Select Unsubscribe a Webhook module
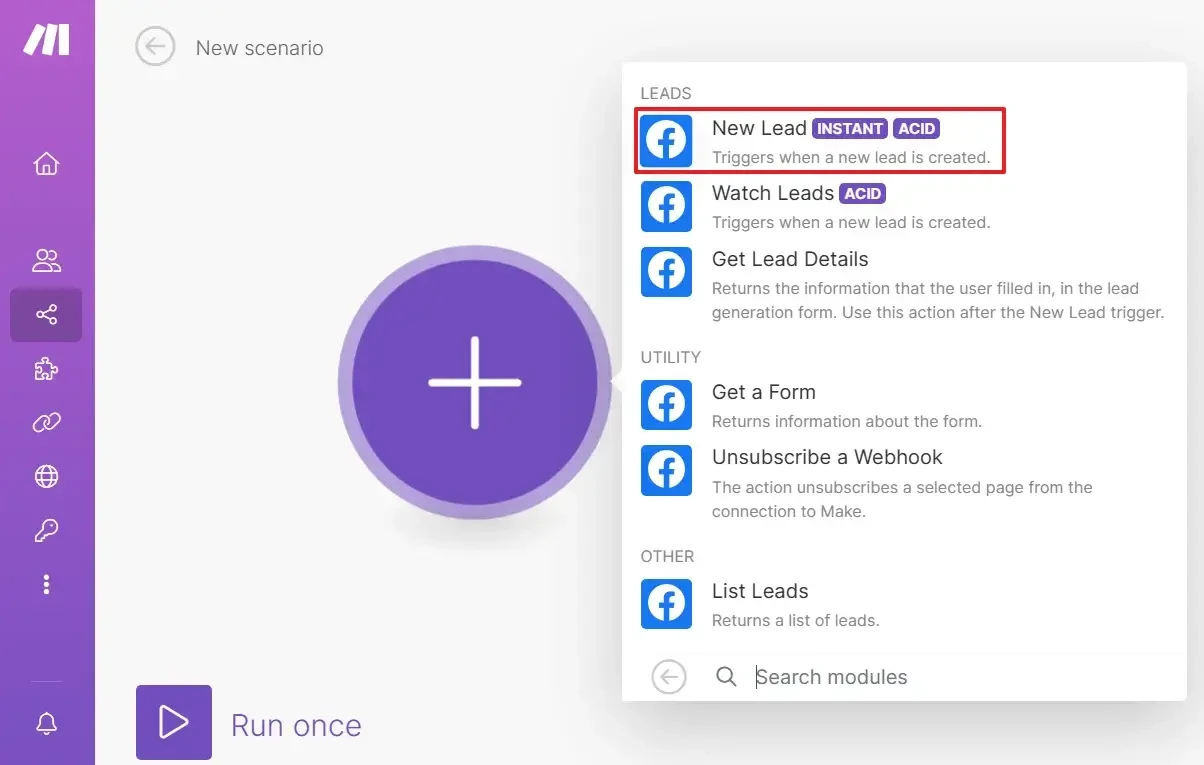Viewport: 1204px width, 765px height. 904,483
